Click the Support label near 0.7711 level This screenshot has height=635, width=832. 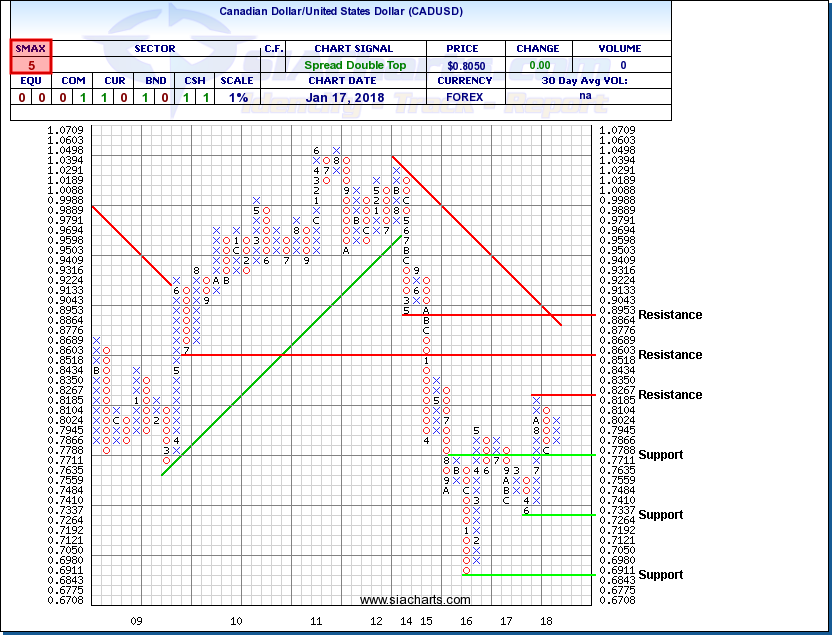(x=662, y=455)
